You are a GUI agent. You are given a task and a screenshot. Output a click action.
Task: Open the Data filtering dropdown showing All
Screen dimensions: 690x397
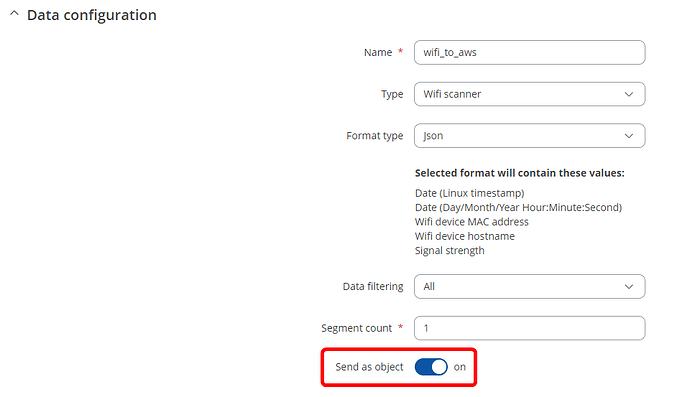tap(529, 287)
